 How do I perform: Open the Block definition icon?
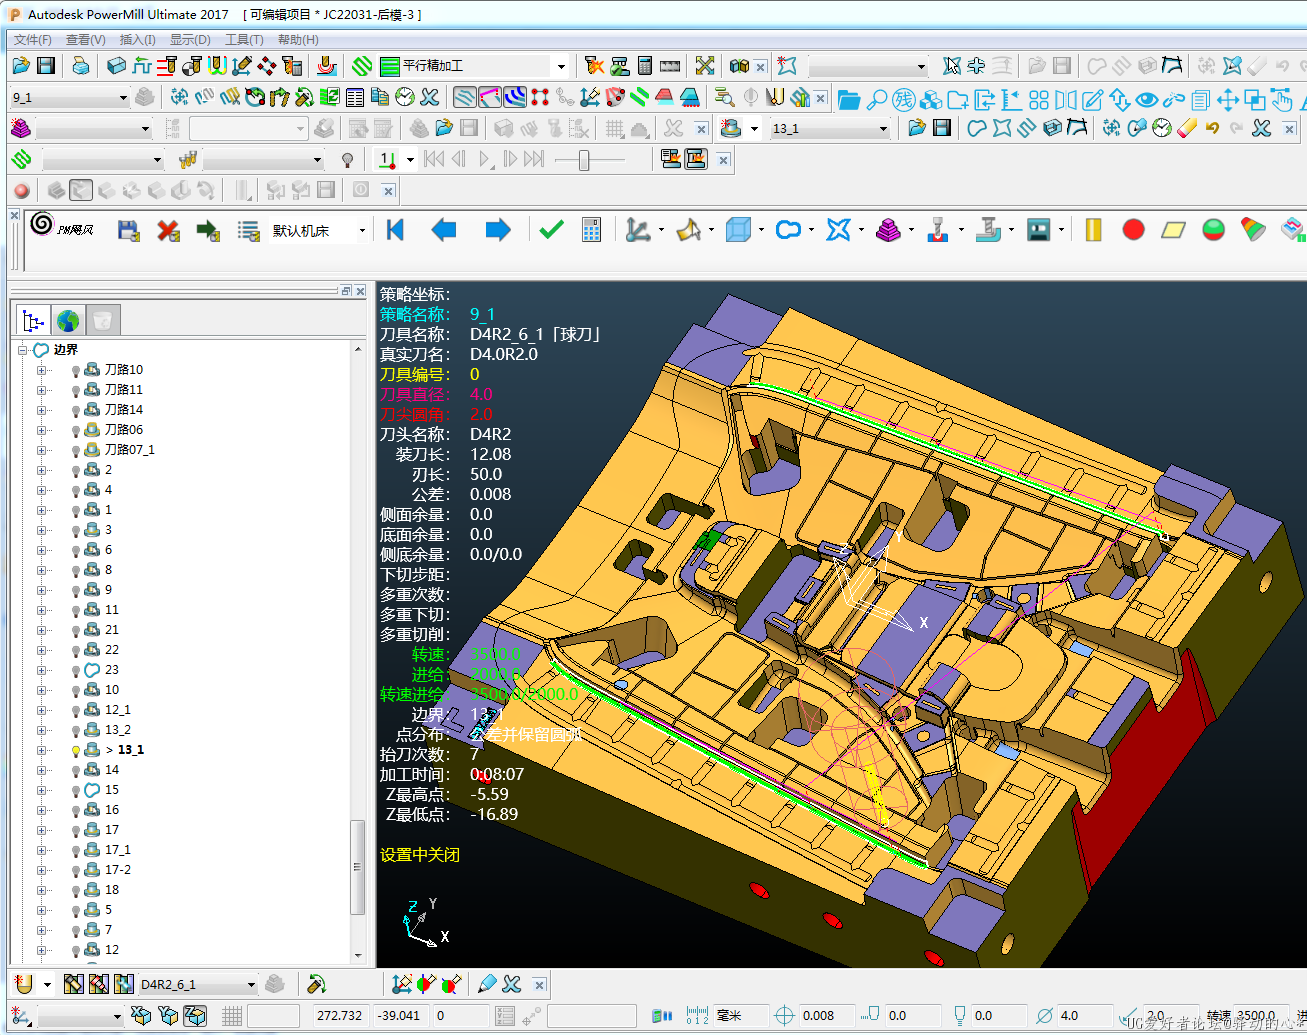point(117,66)
